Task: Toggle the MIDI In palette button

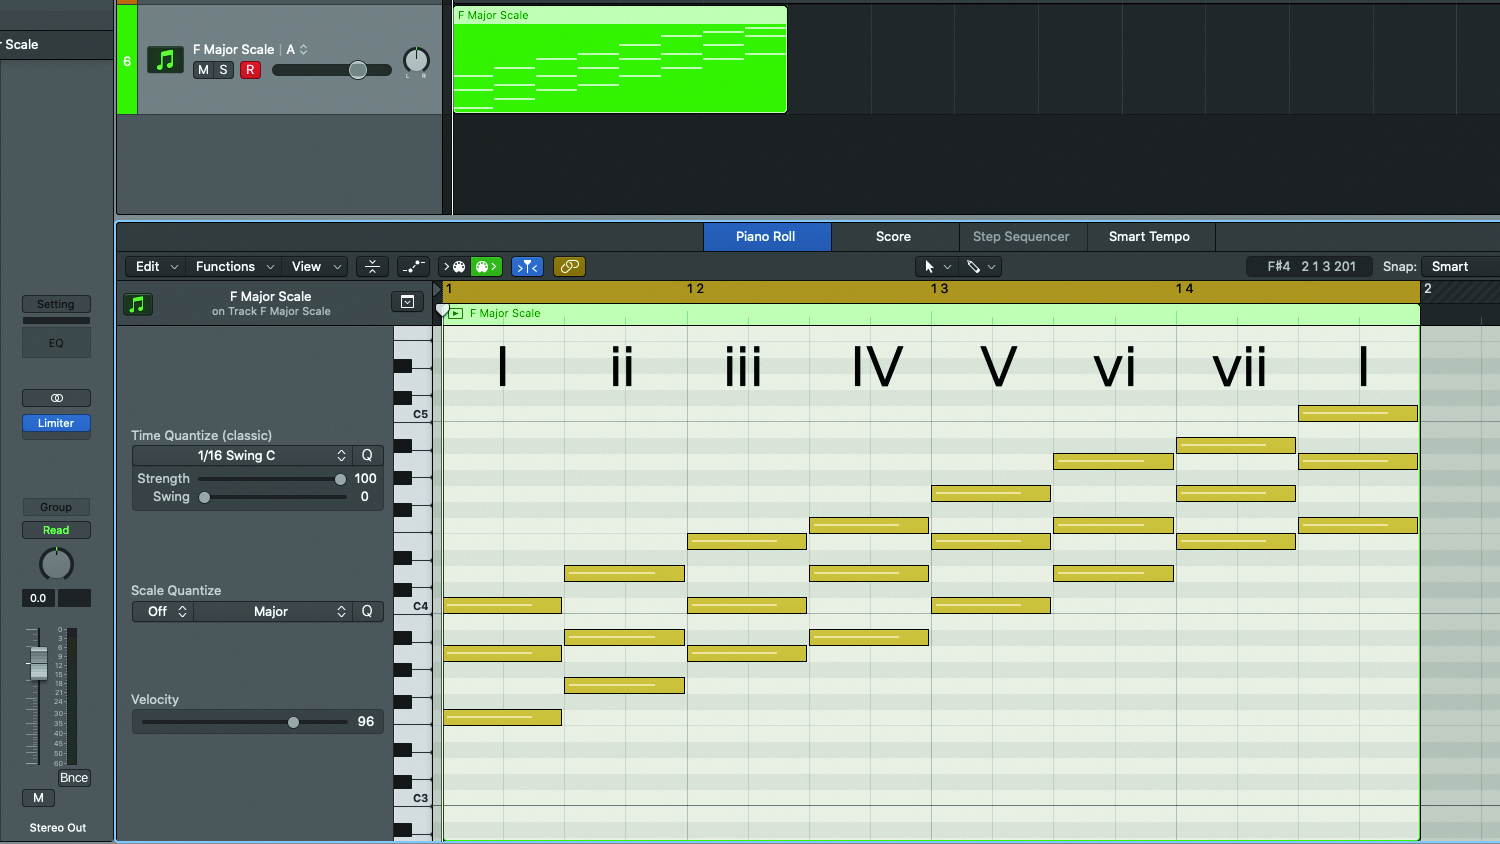Action: [455, 266]
